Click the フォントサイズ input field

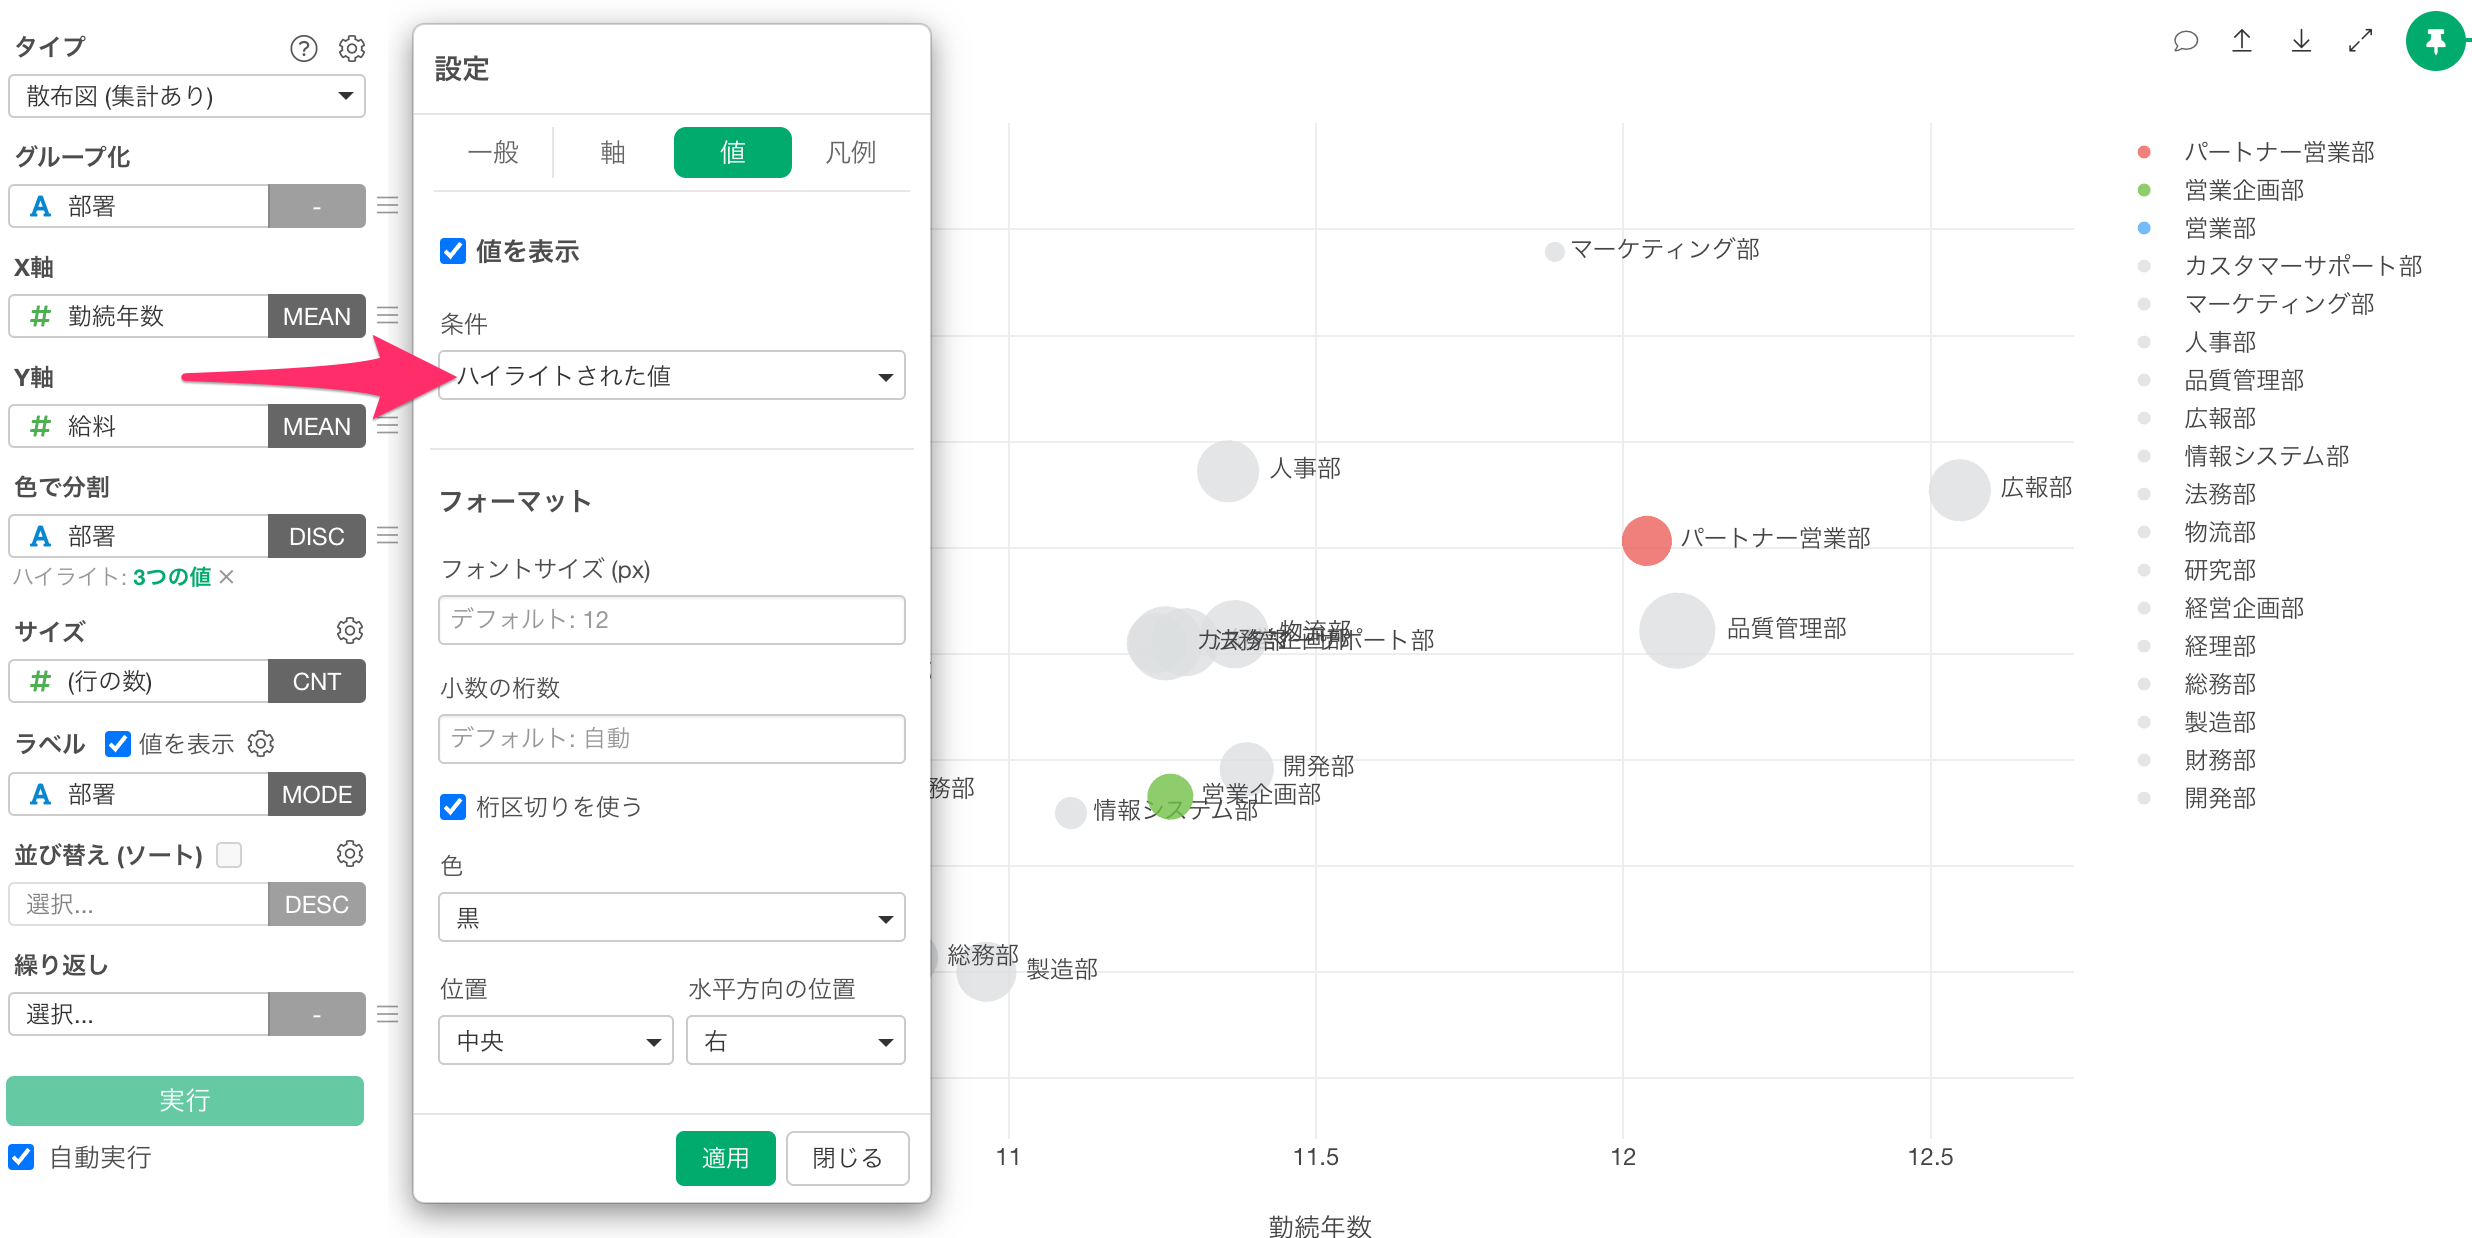[671, 620]
